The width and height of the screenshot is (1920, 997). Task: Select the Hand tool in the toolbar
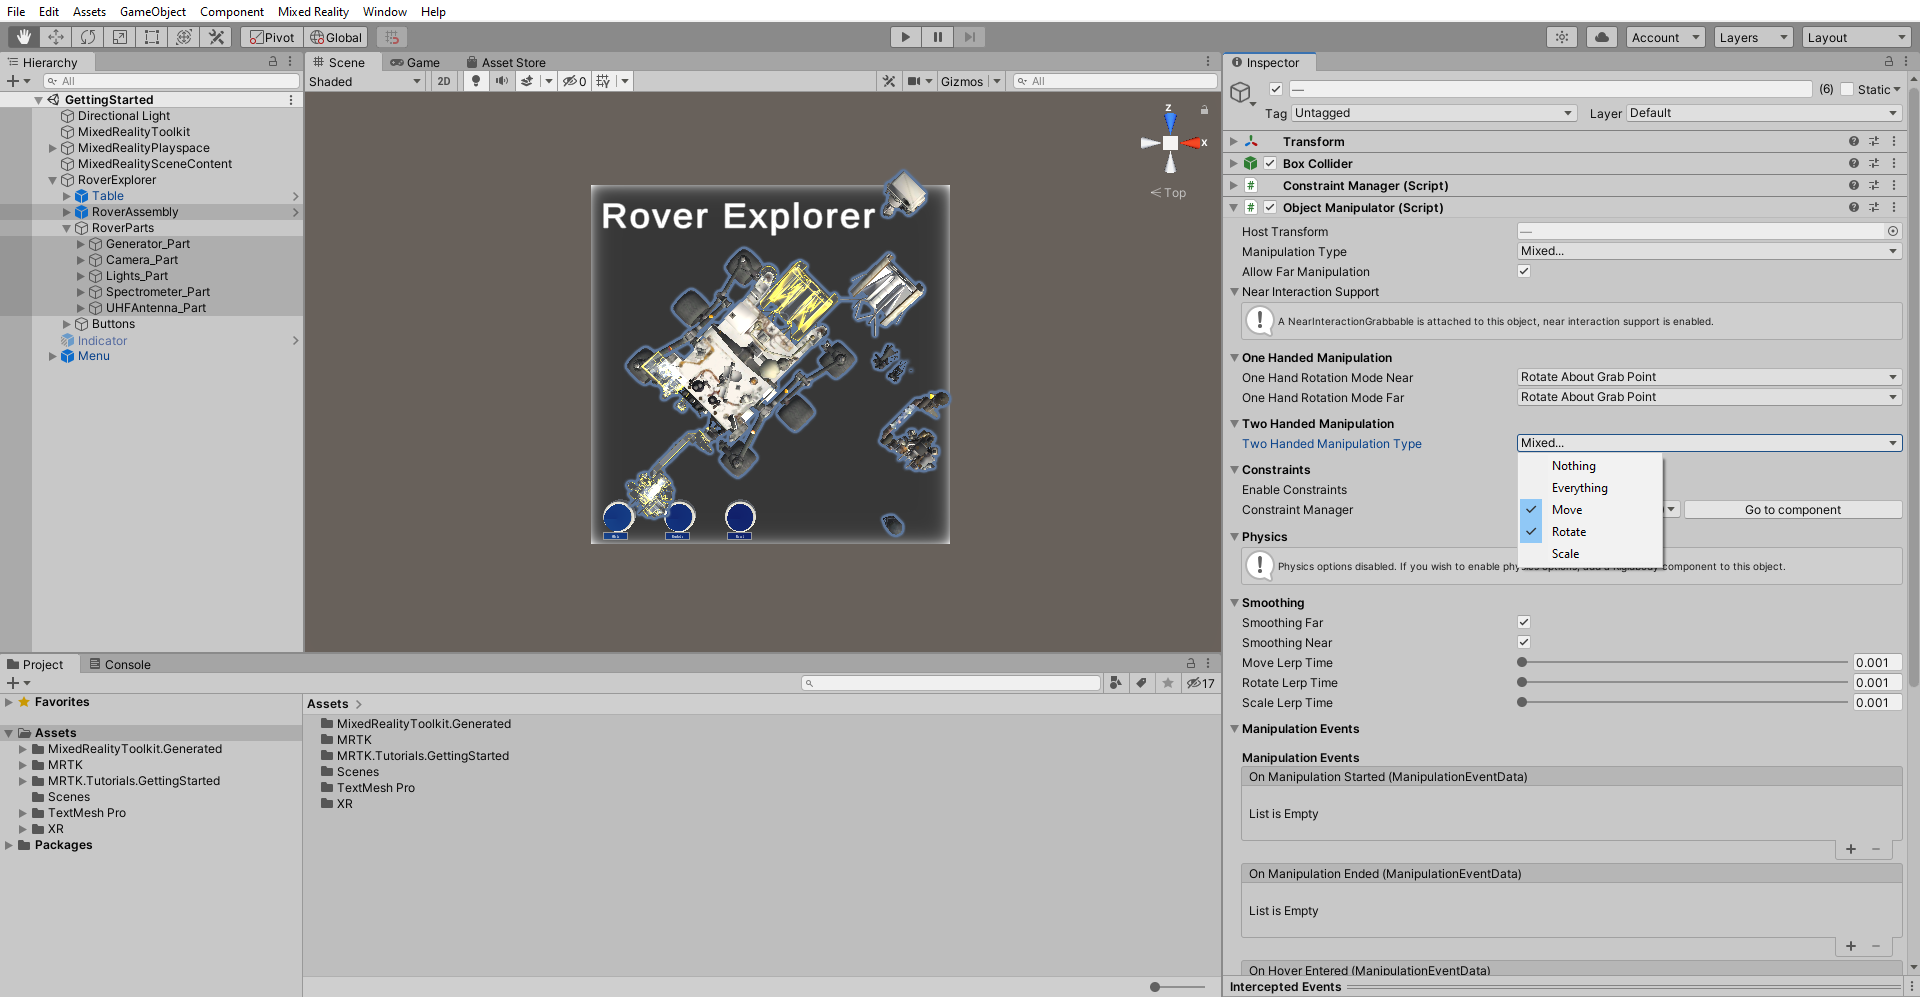pos(22,37)
